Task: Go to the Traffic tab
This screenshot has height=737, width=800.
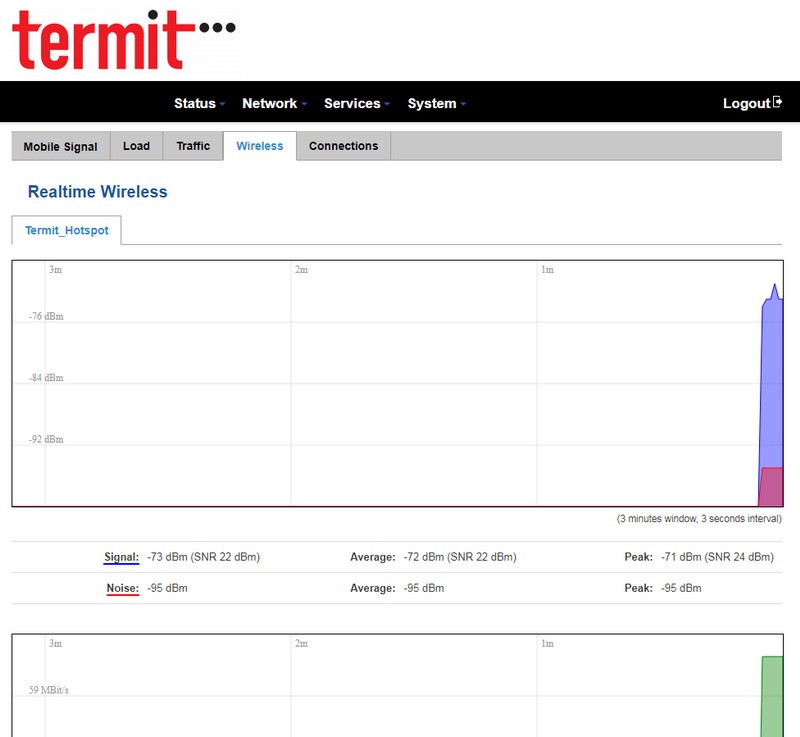Action: pos(193,146)
